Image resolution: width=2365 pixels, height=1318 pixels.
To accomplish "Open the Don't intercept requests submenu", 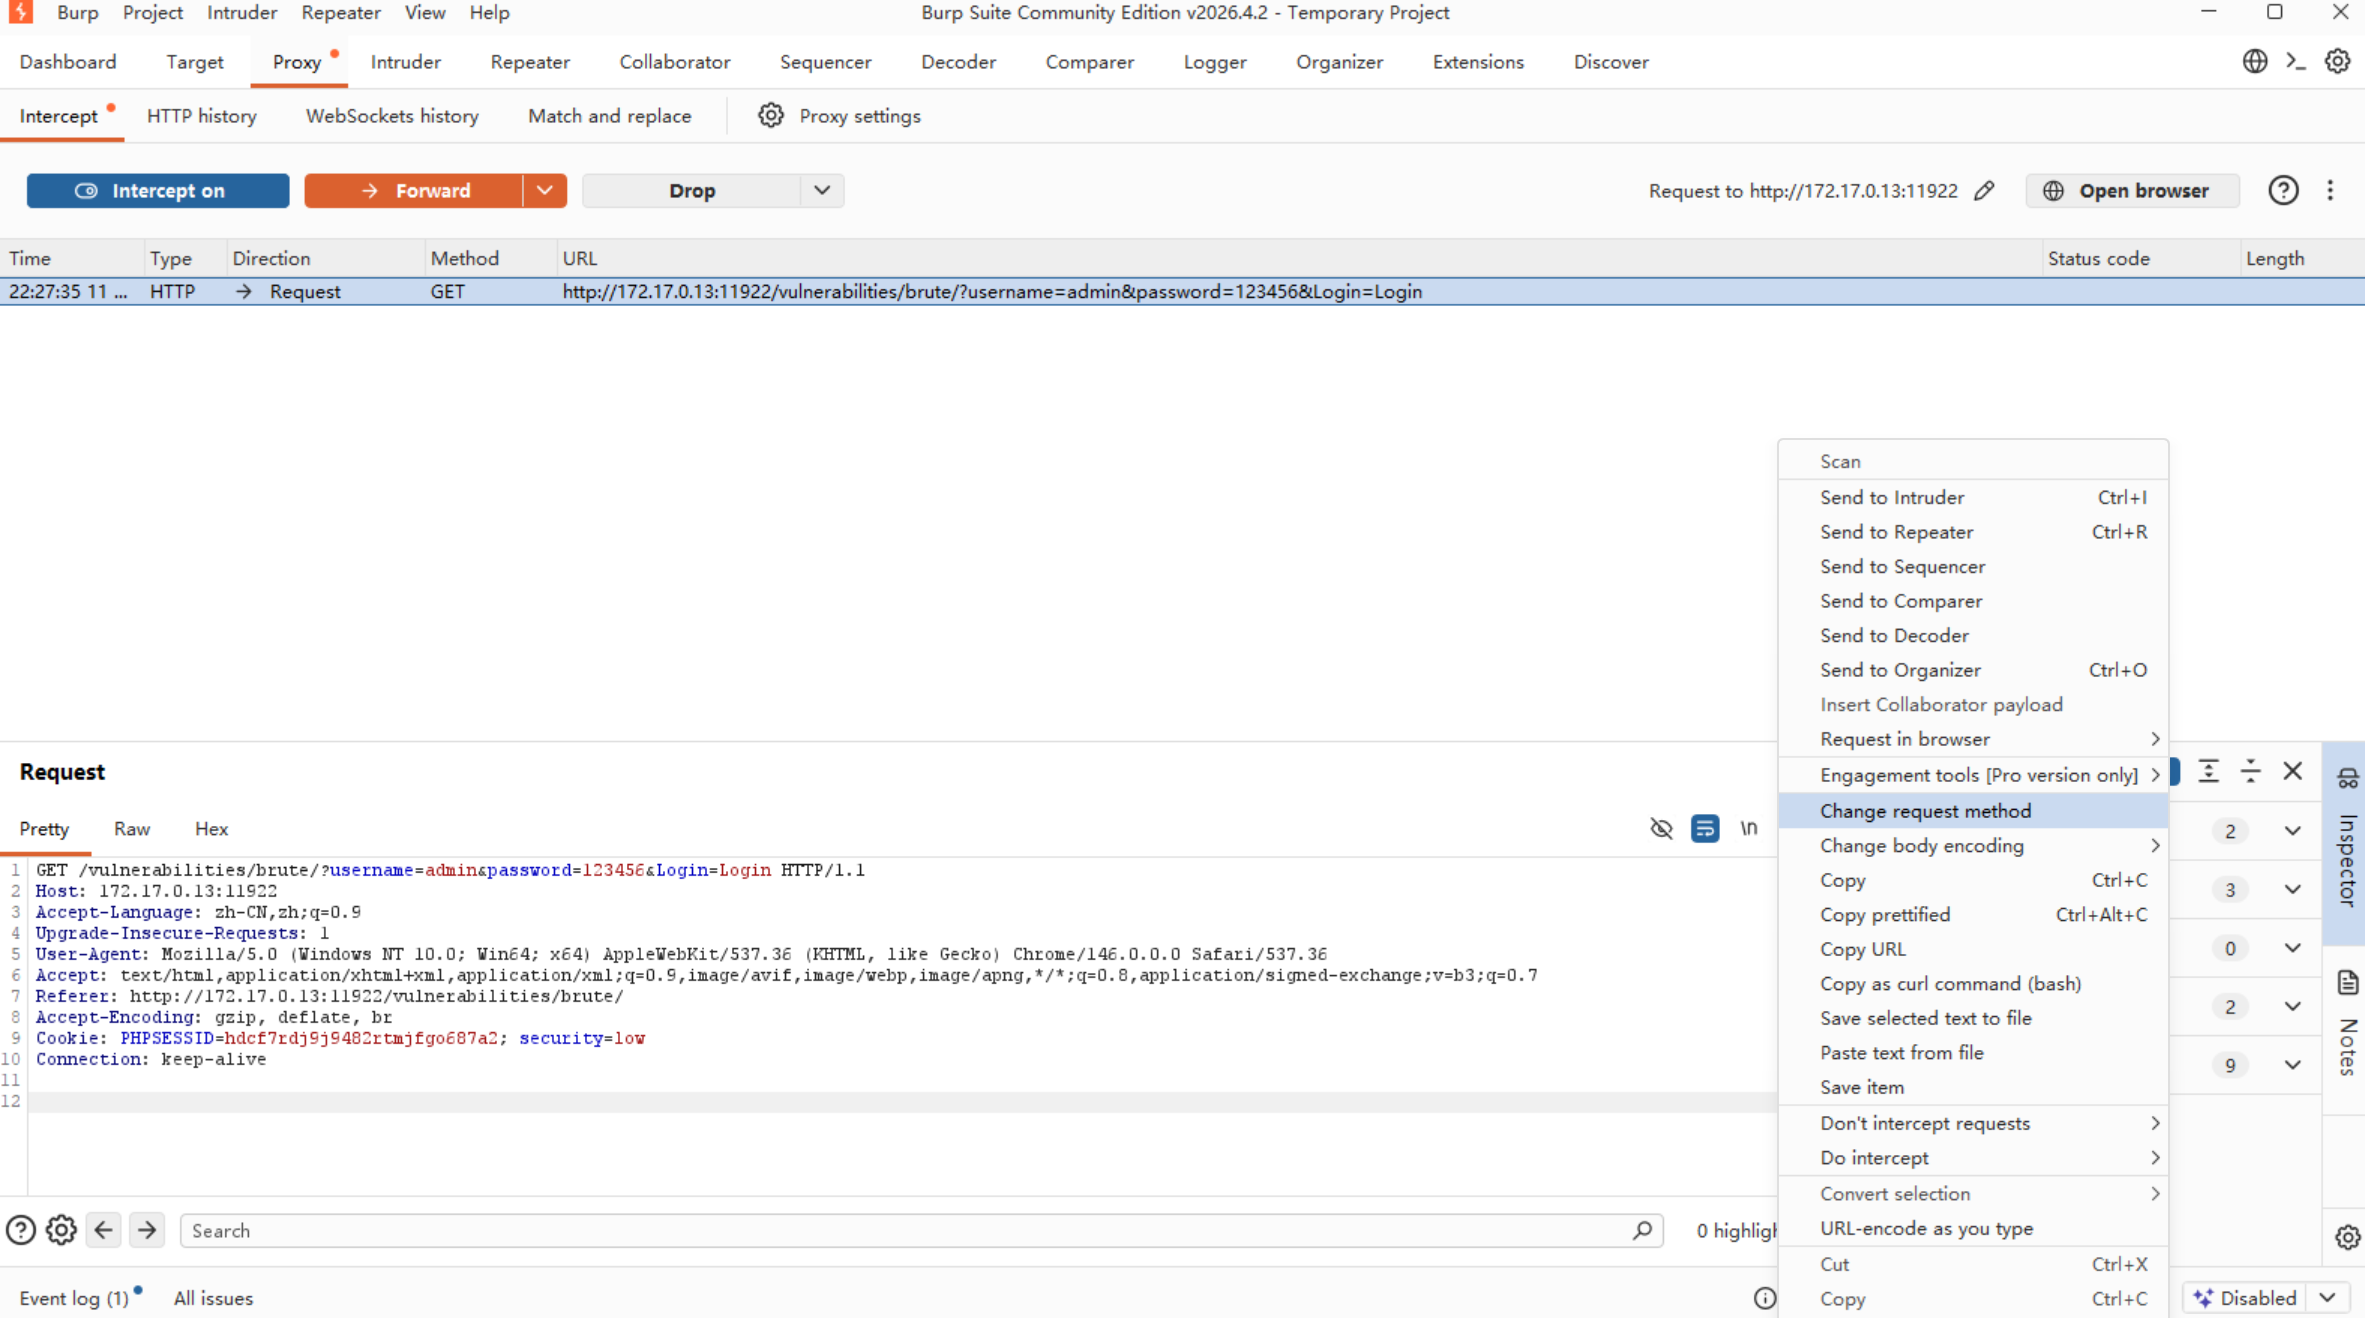I will [x=1973, y=1123].
